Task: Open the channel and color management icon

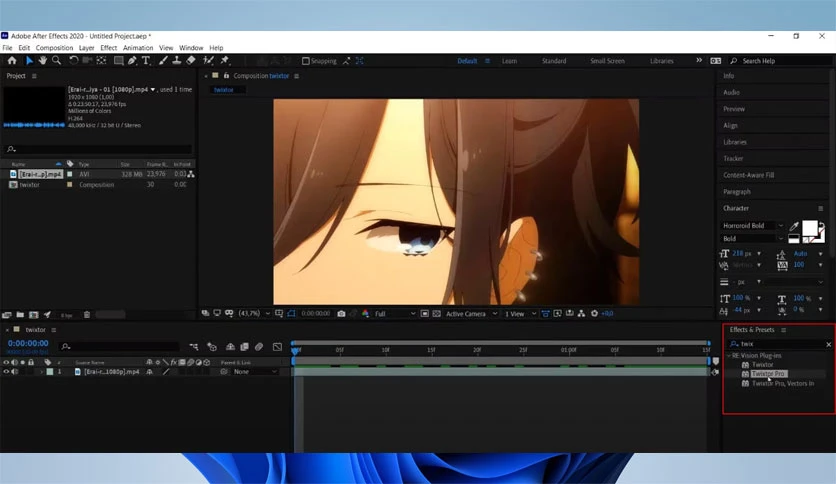Action: pos(365,313)
